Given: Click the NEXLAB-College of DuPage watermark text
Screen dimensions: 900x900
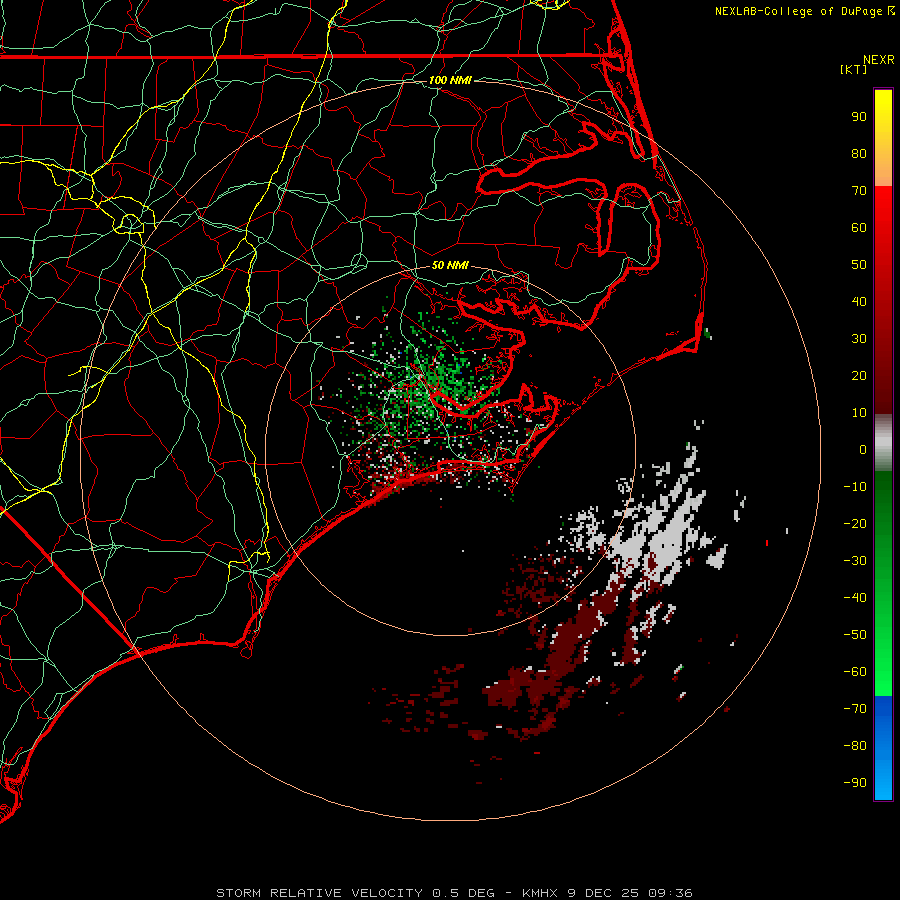Looking at the screenshot, I should click(x=804, y=11).
